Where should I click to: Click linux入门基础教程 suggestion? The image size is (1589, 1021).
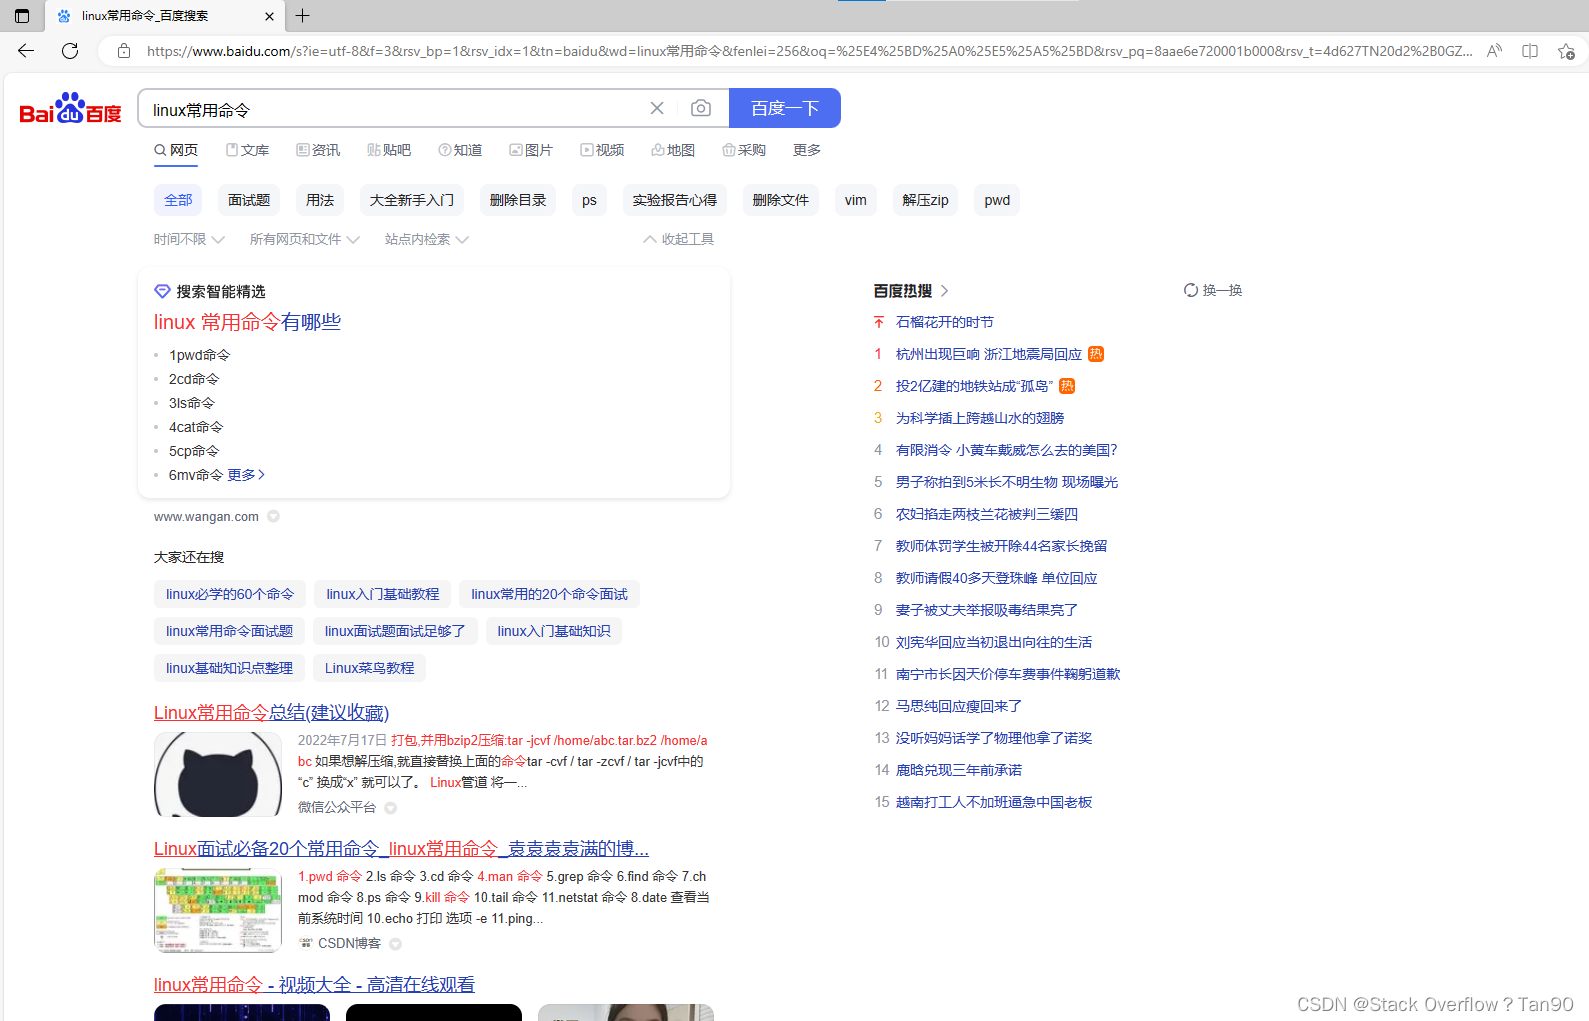383,594
